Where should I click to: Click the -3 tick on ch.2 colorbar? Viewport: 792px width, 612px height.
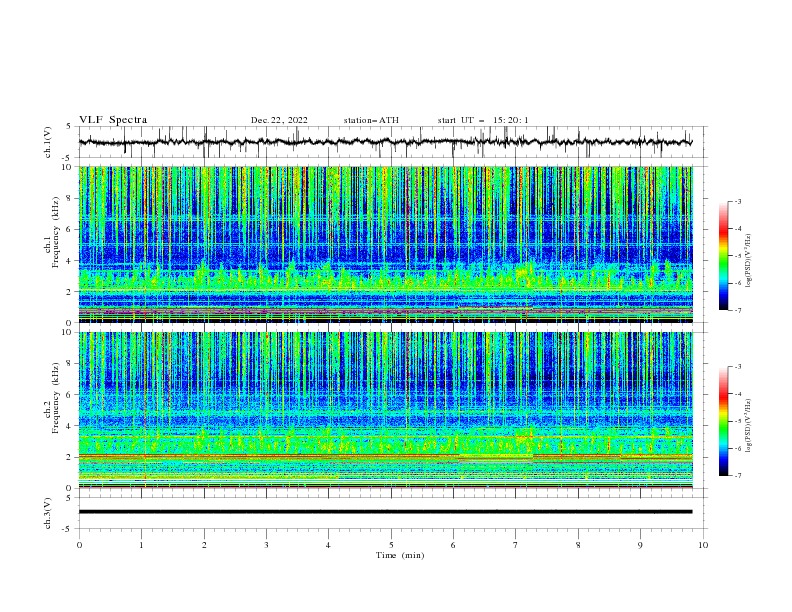[x=737, y=367]
